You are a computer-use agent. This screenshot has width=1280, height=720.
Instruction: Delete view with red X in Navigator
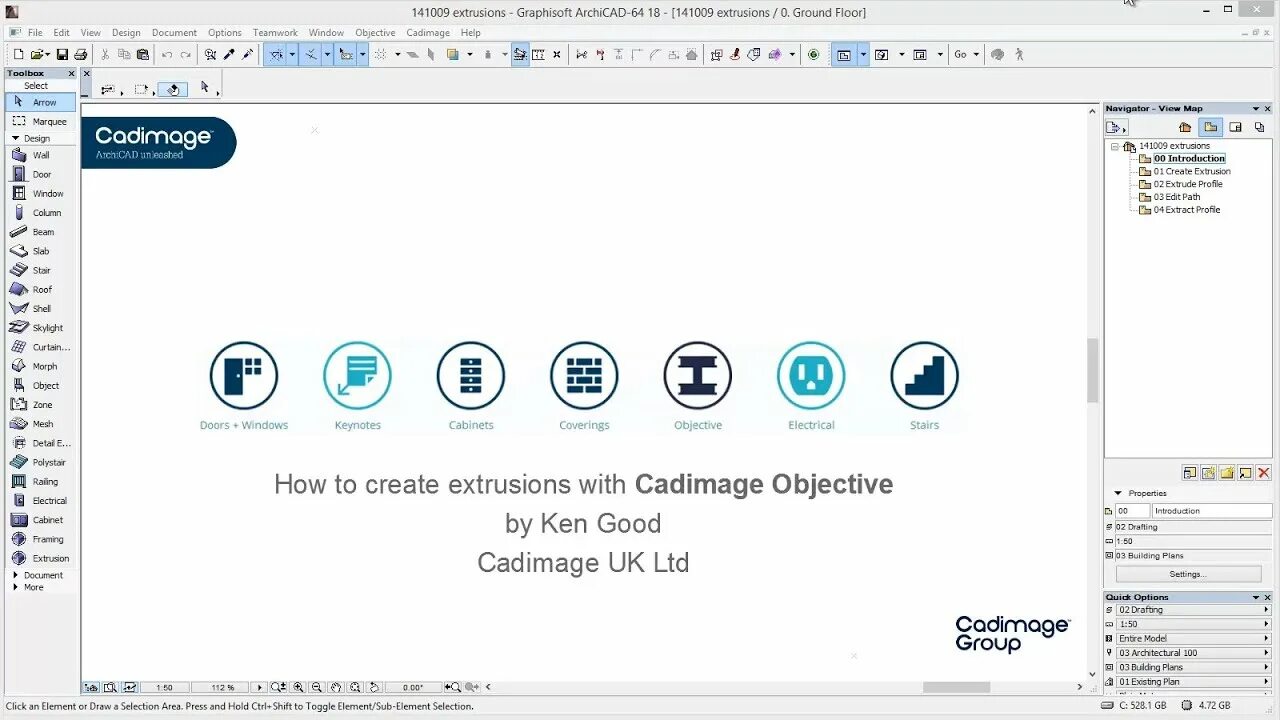coord(1263,473)
